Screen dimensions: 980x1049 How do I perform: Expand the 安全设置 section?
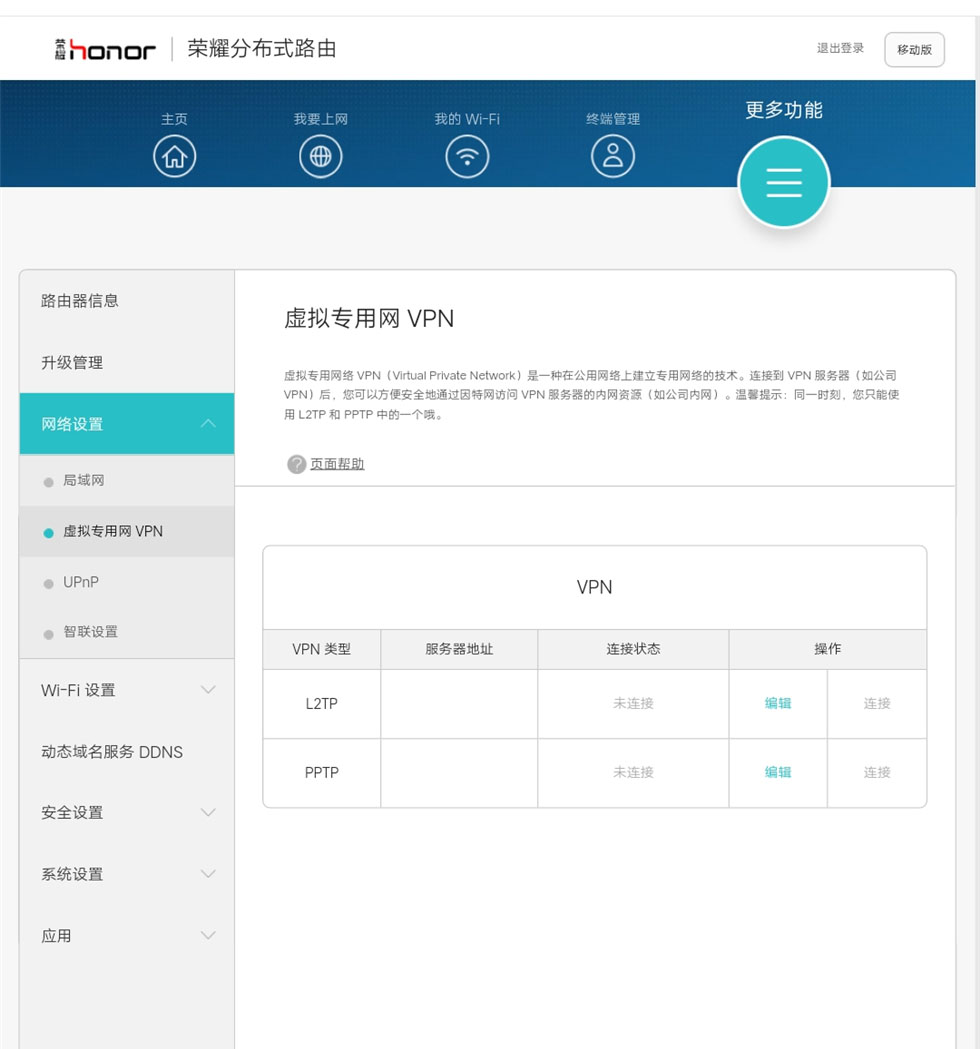207,813
